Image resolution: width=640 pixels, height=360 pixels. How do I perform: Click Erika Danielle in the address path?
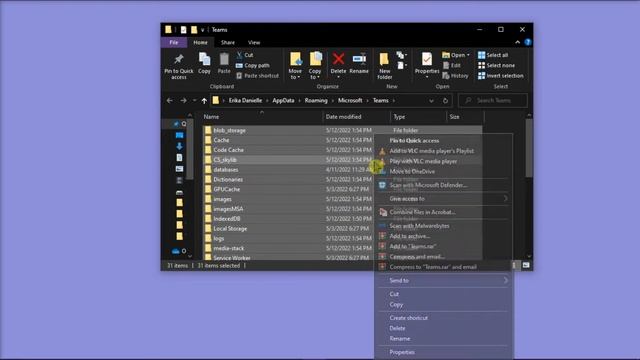245,100
